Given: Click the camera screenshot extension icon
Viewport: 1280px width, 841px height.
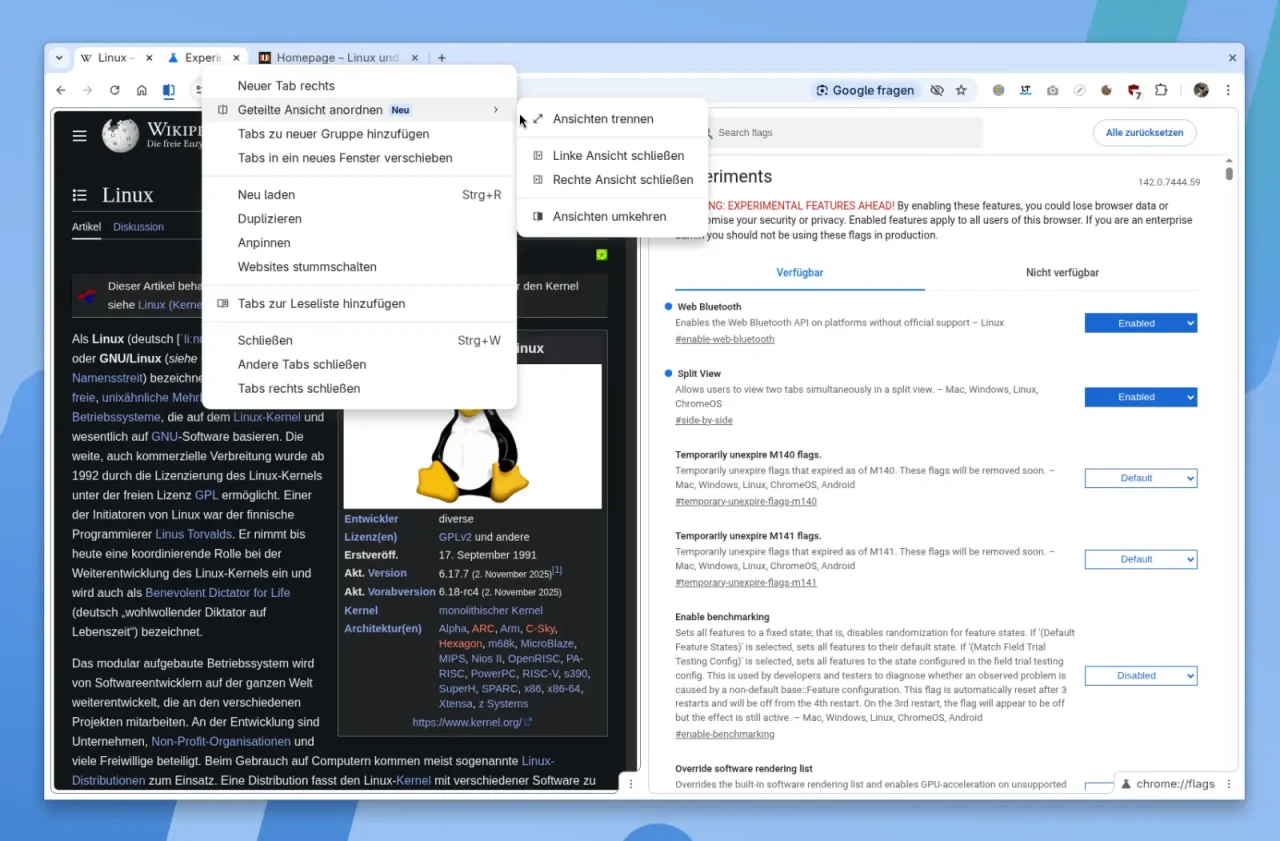Looking at the screenshot, I should [1052, 90].
